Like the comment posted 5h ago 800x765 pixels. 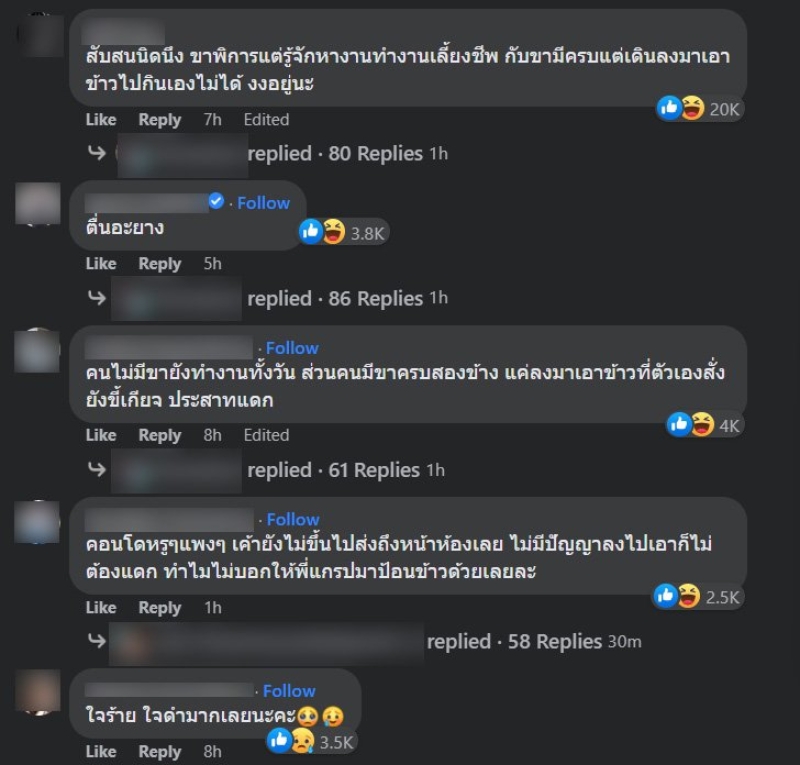101,263
